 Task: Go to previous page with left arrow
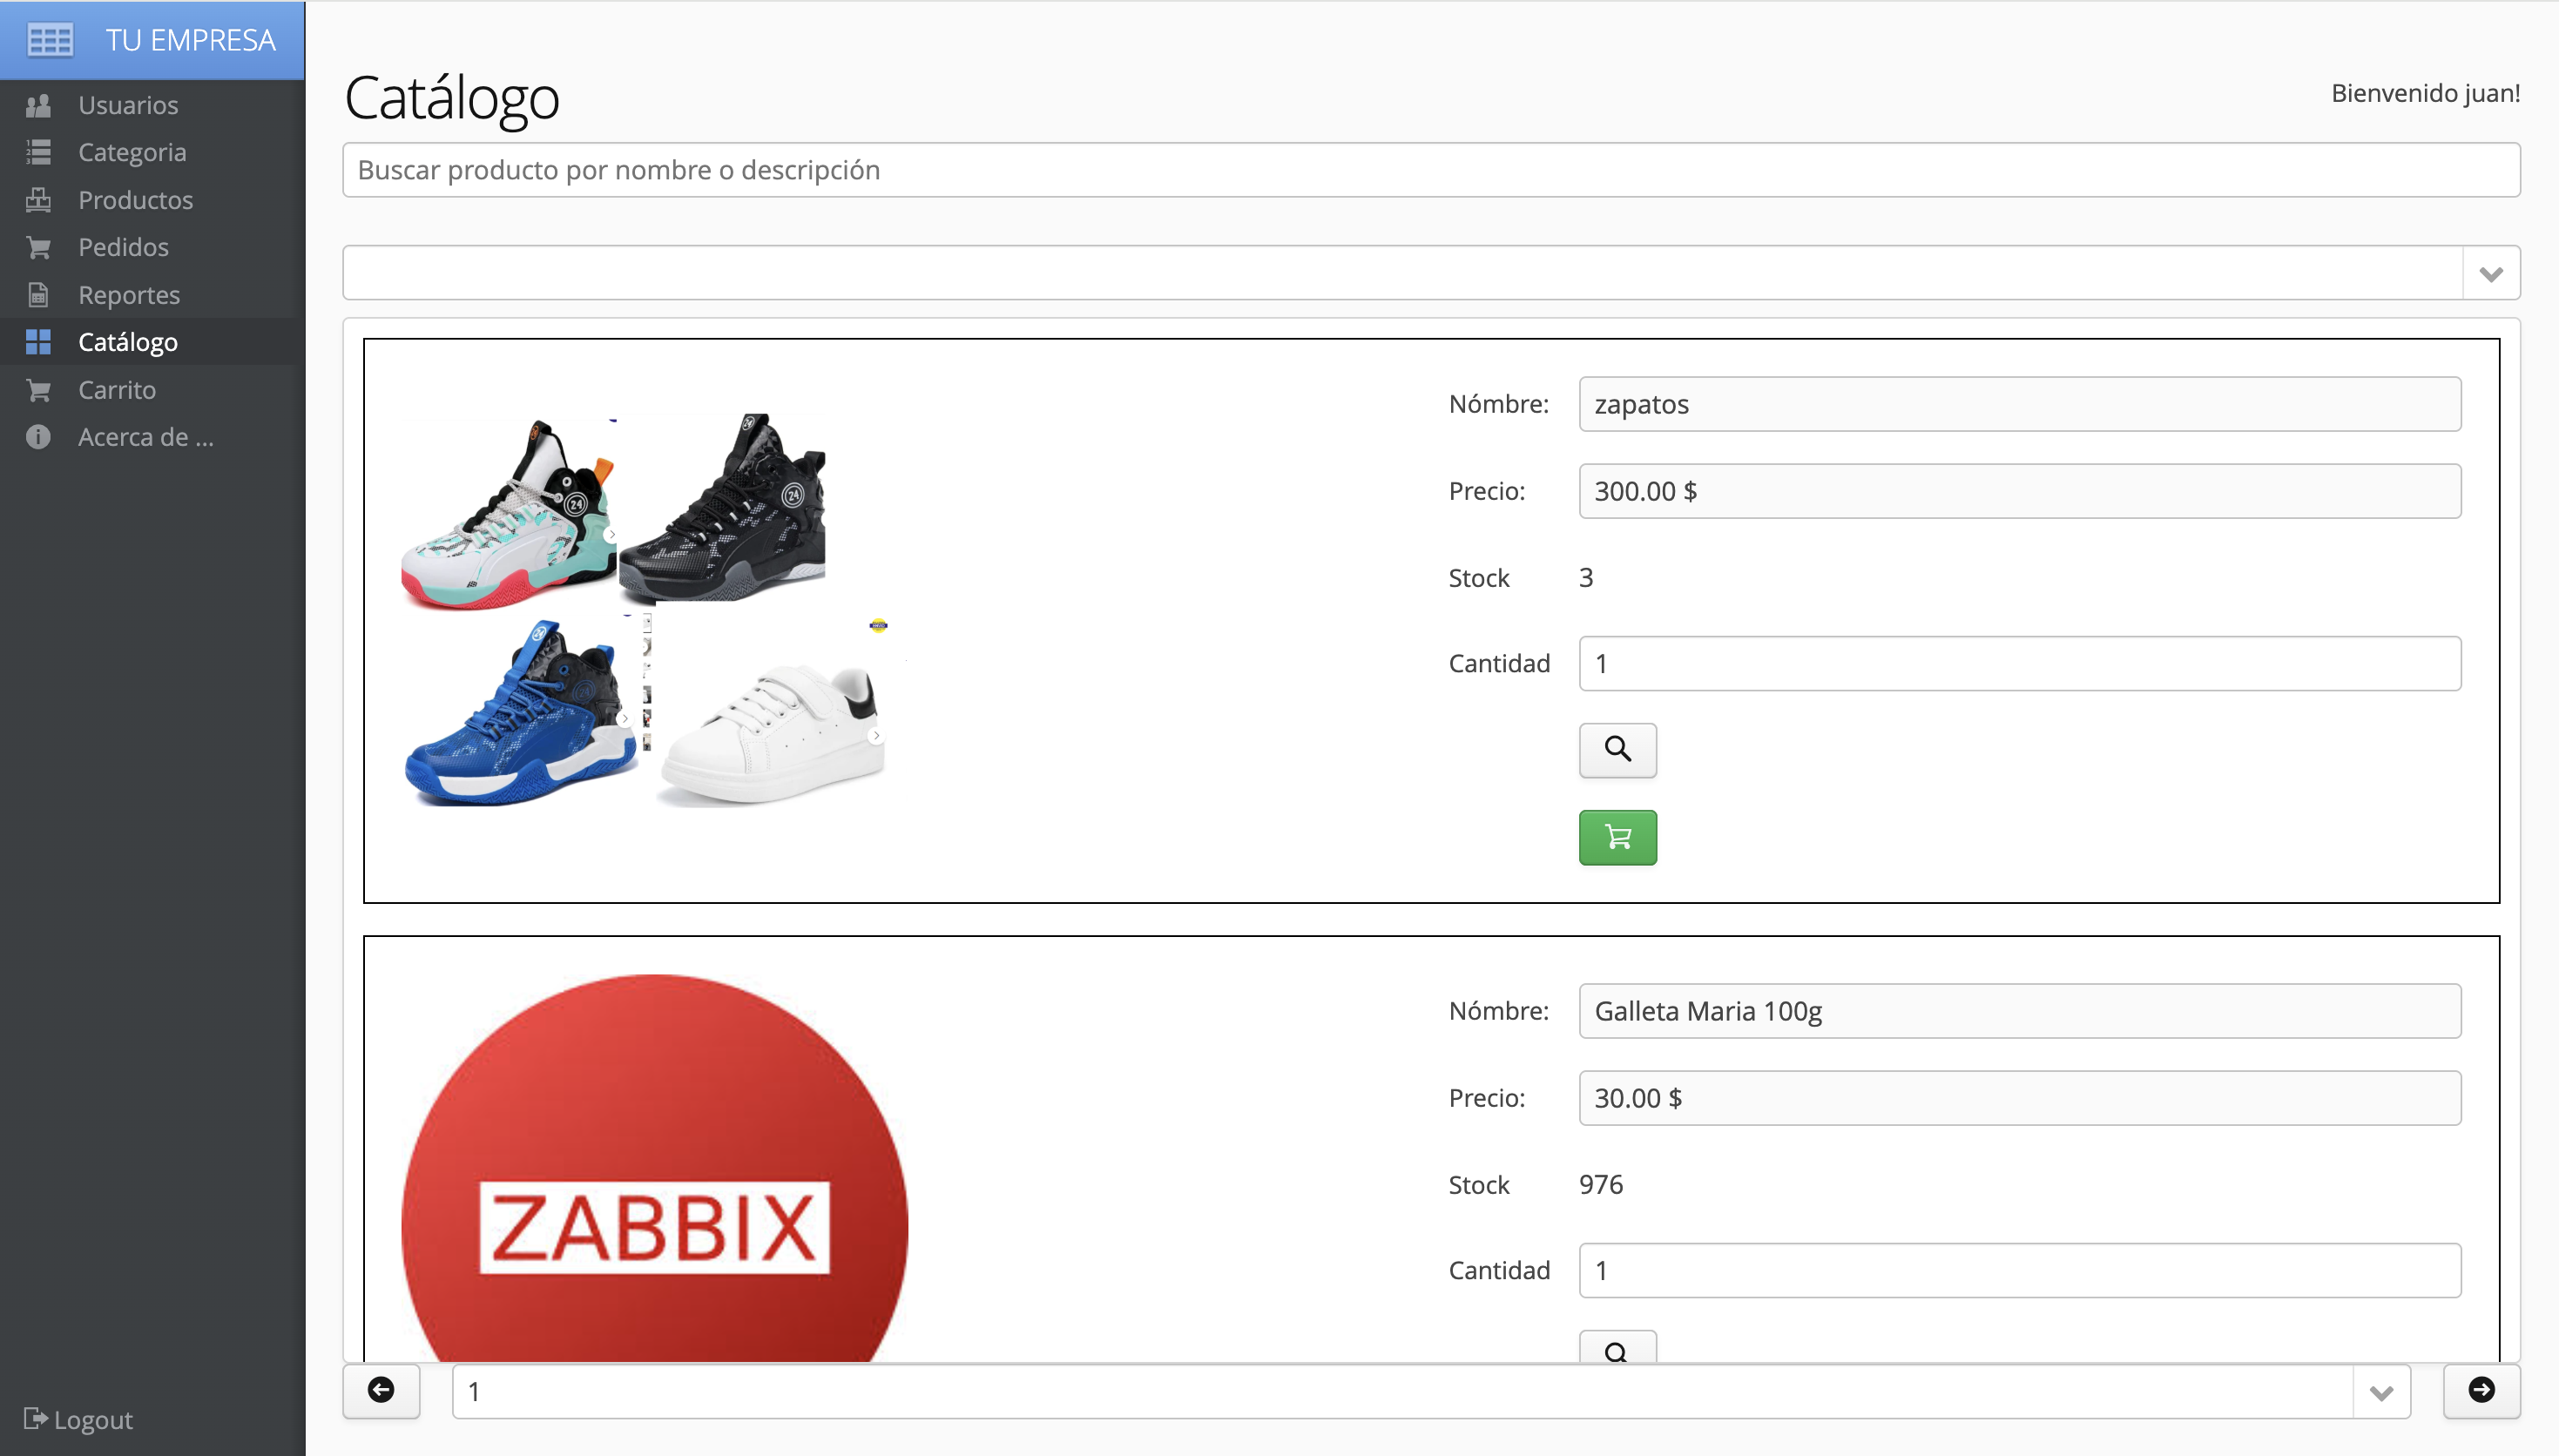click(381, 1391)
